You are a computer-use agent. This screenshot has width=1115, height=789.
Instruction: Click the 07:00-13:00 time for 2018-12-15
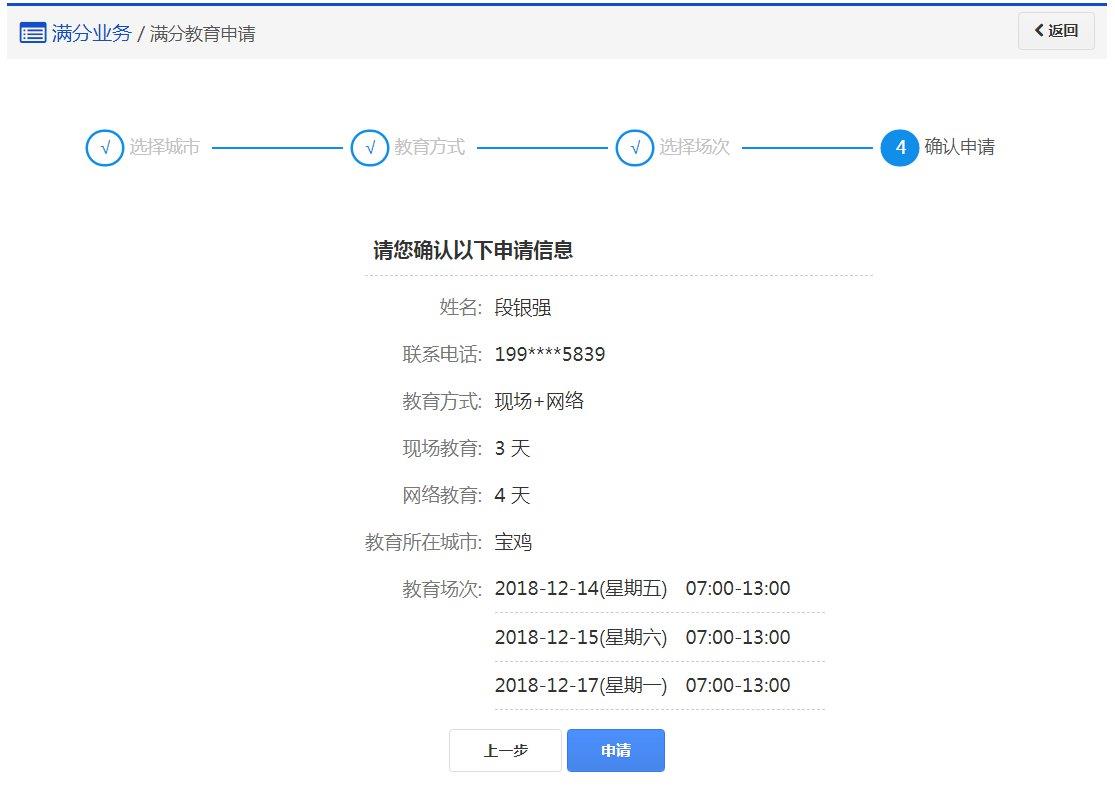point(738,638)
